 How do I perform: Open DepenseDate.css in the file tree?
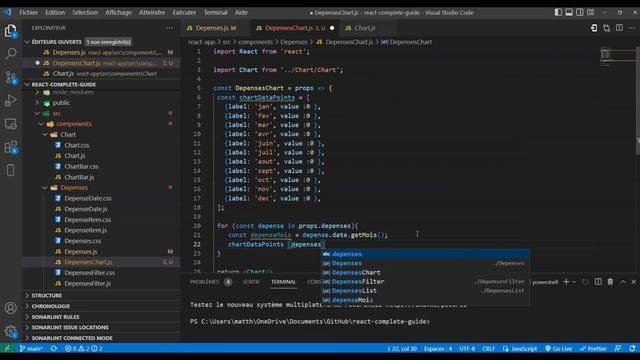[88, 198]
